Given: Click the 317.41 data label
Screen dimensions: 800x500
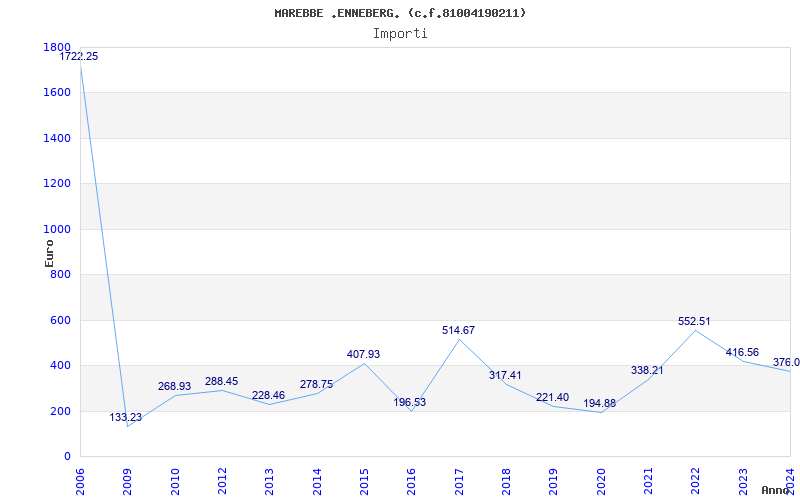Looking at the screenshot, I should 505,376.
